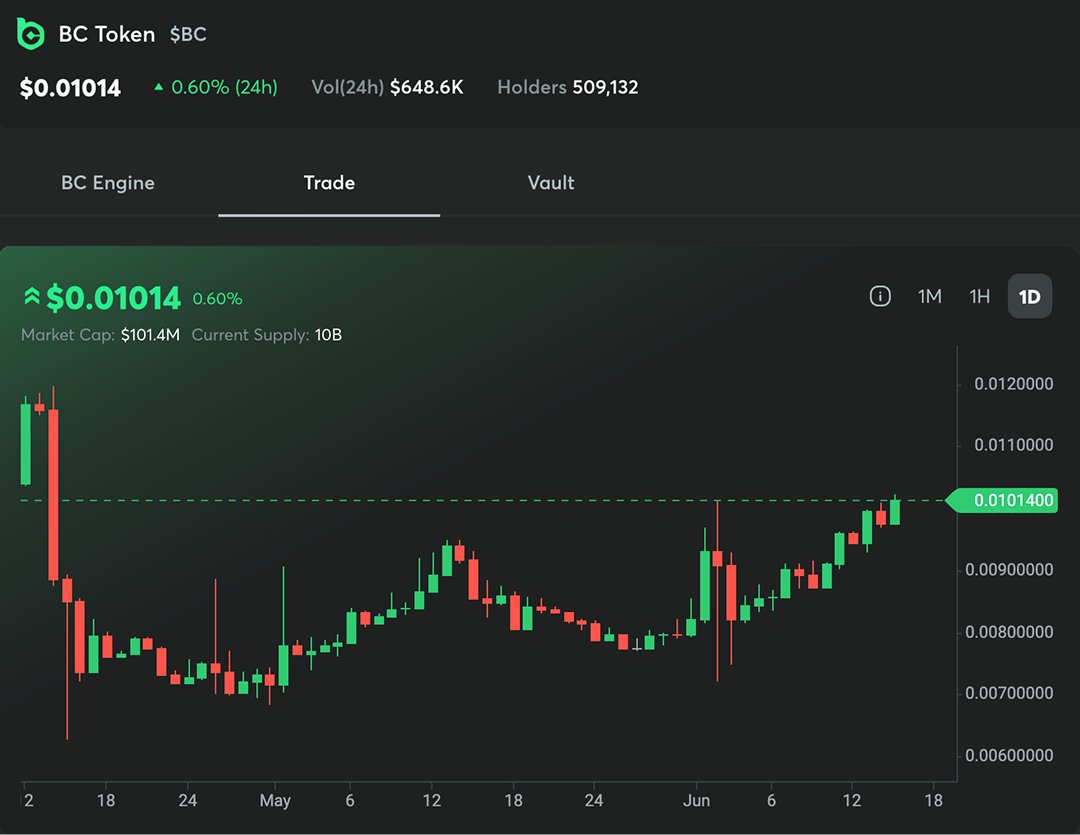The width and height of the screenshot is (1080, 835).
Task: Click the Jun date axis label
Action: (696, 801)
